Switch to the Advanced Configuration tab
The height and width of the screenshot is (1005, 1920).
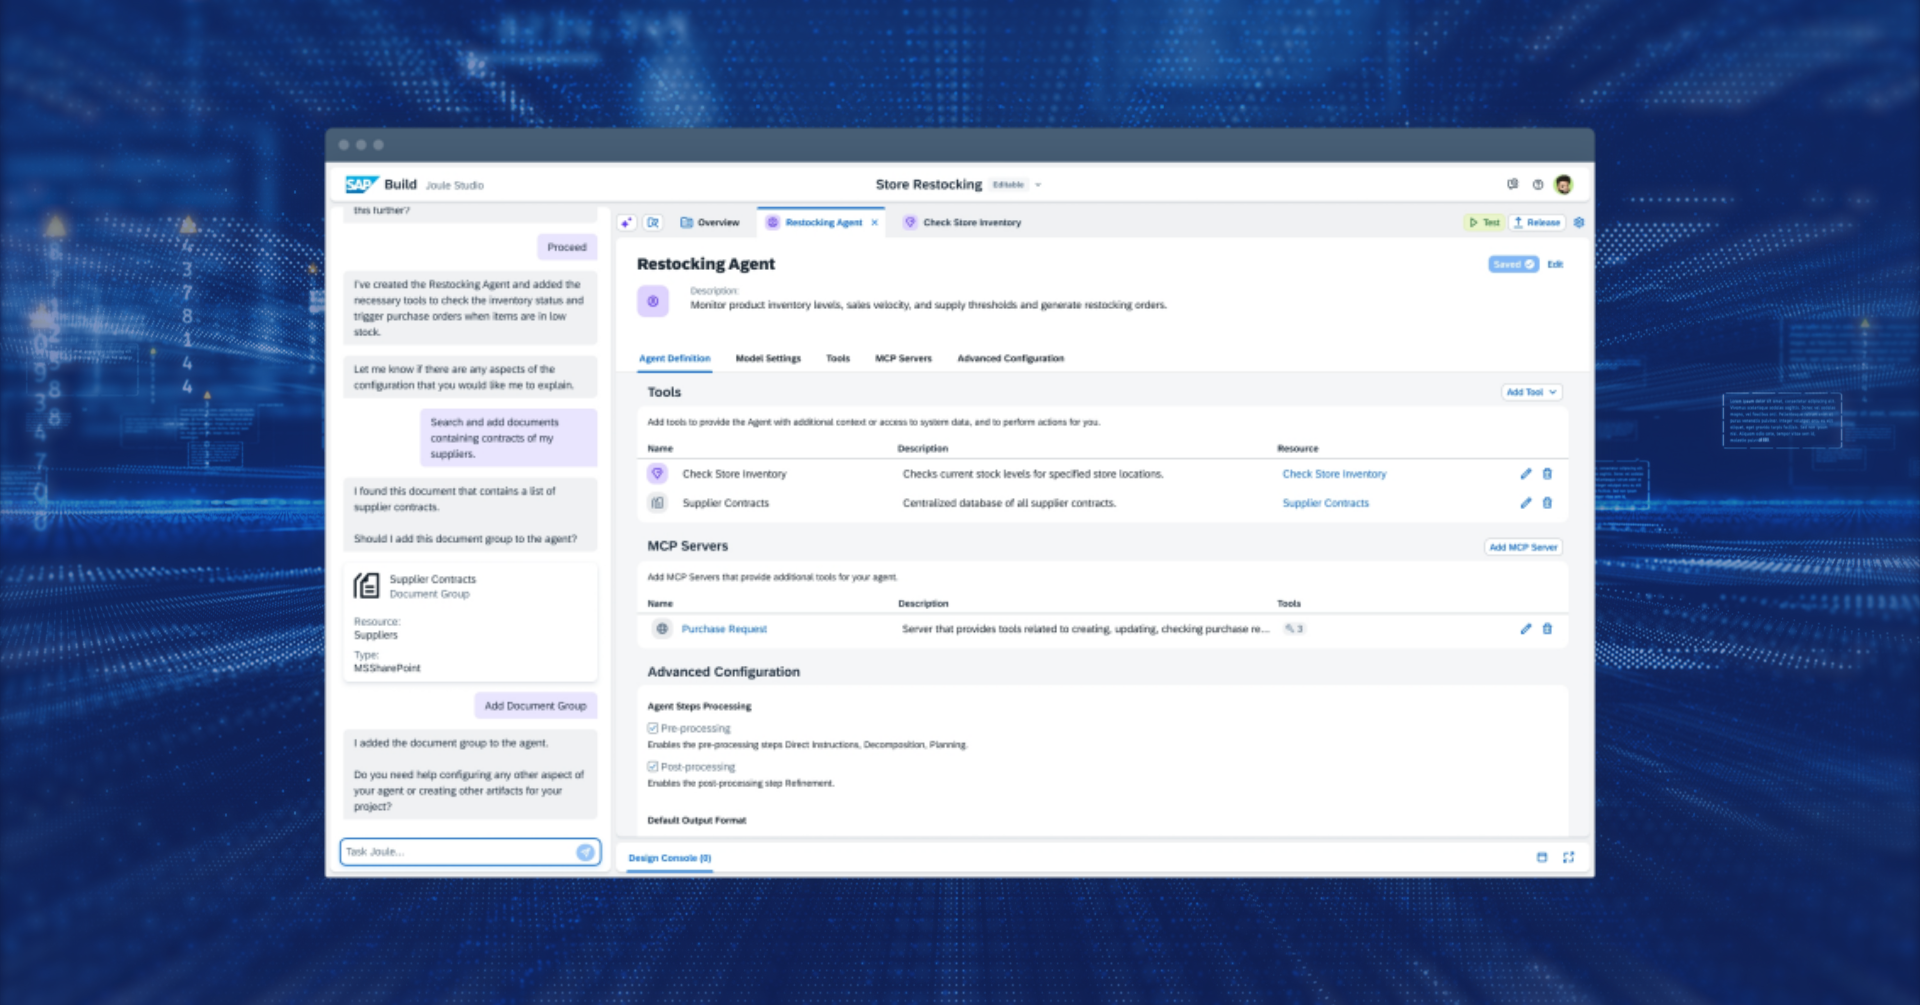coord(1010,358)
